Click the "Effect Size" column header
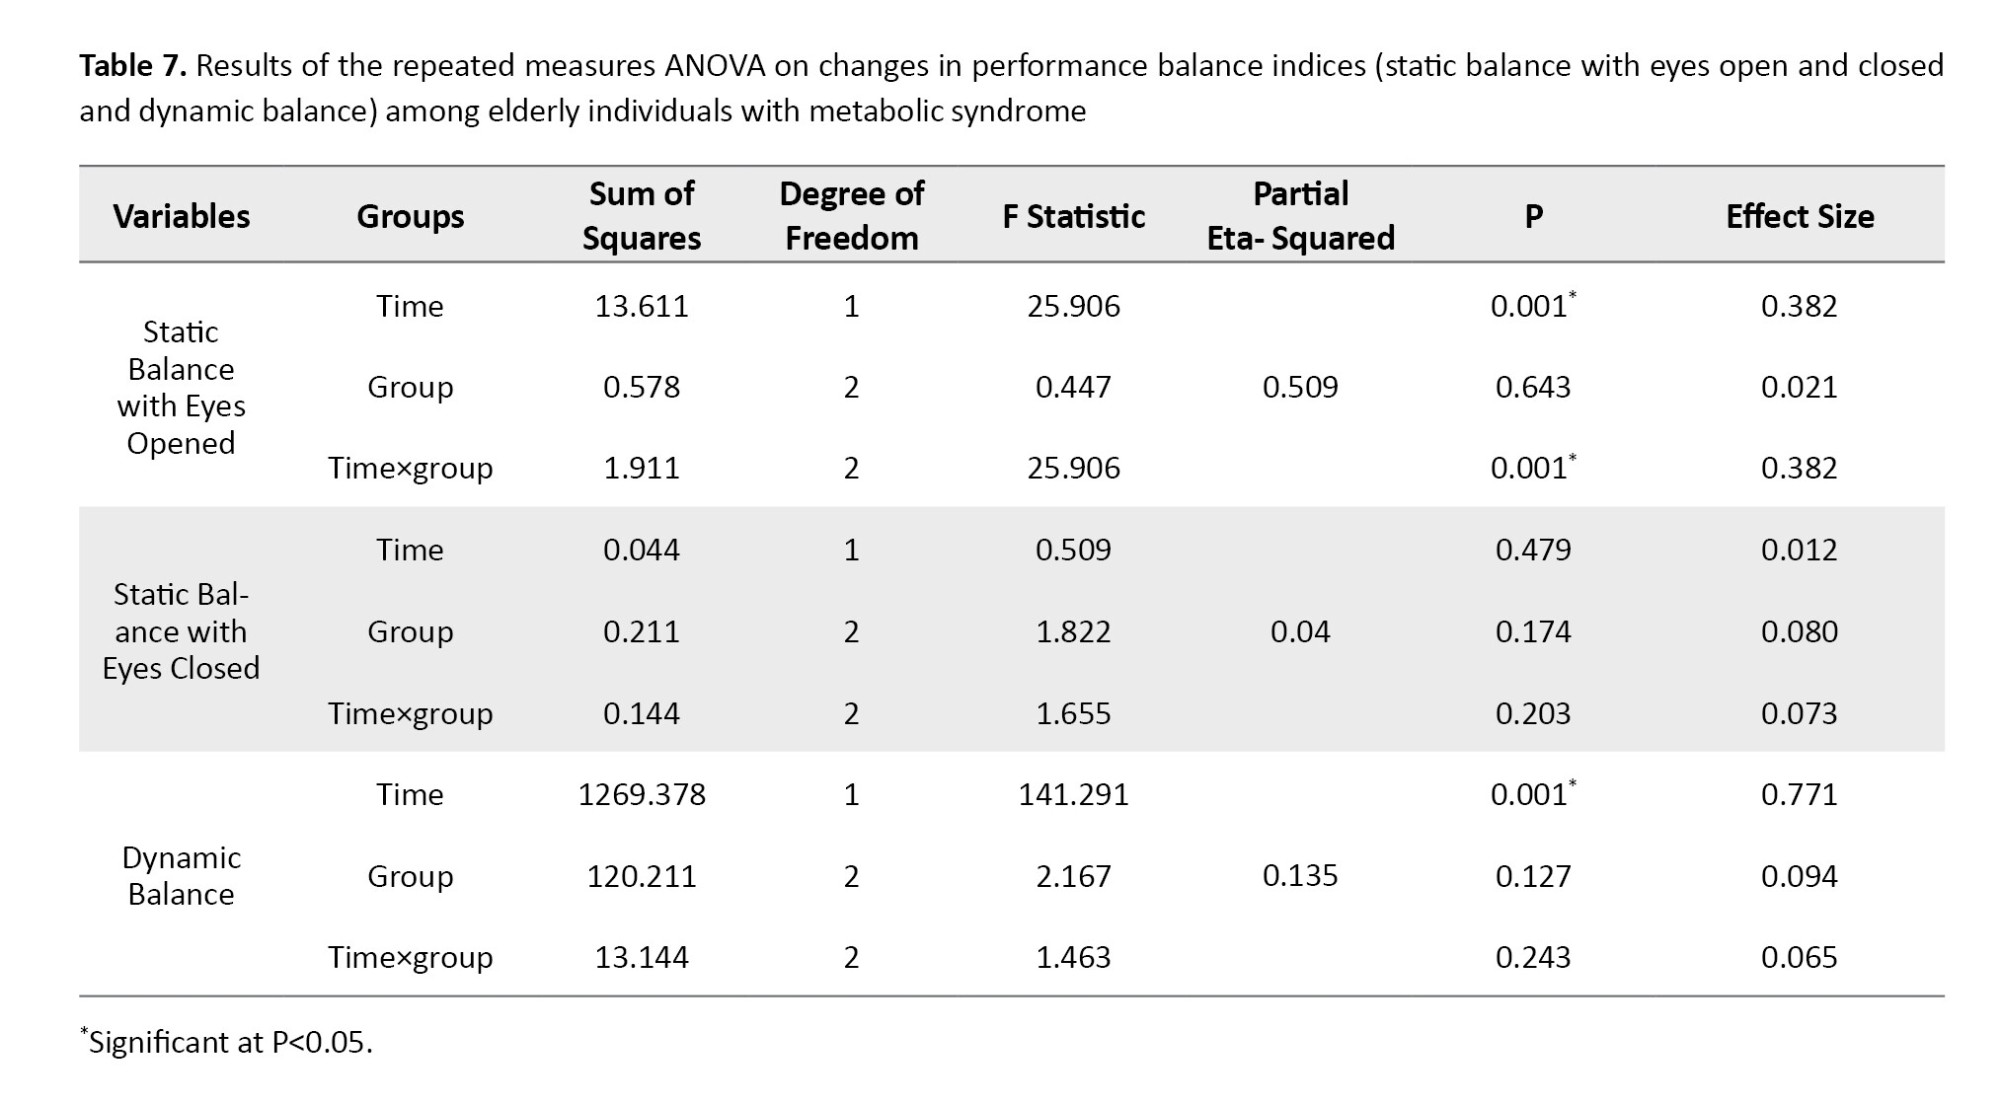 pyautogui.click(x=1799, y=216)
